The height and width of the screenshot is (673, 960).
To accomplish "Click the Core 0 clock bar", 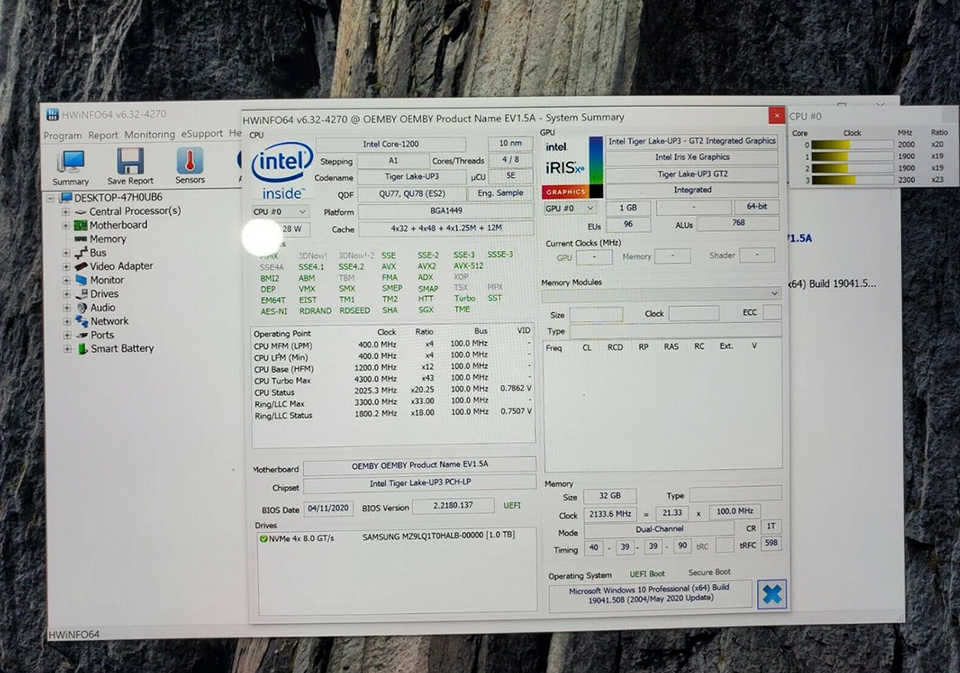I will (852, 145).
